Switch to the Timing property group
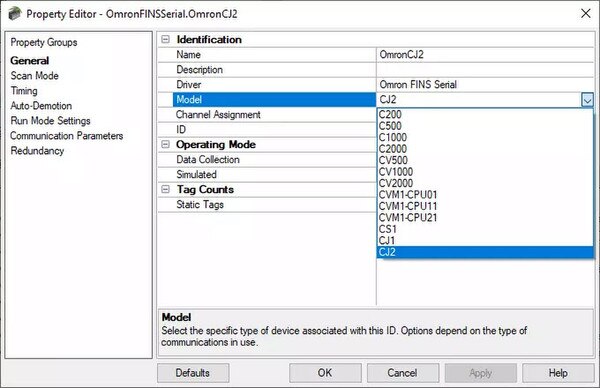This screenshot has width=600, height=388. tap(24, 91)
